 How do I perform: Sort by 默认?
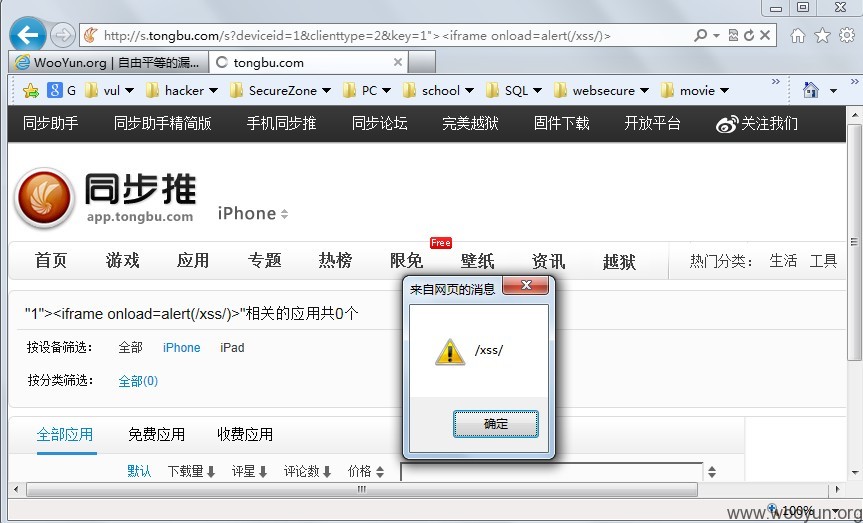click(x=139, y=471)
